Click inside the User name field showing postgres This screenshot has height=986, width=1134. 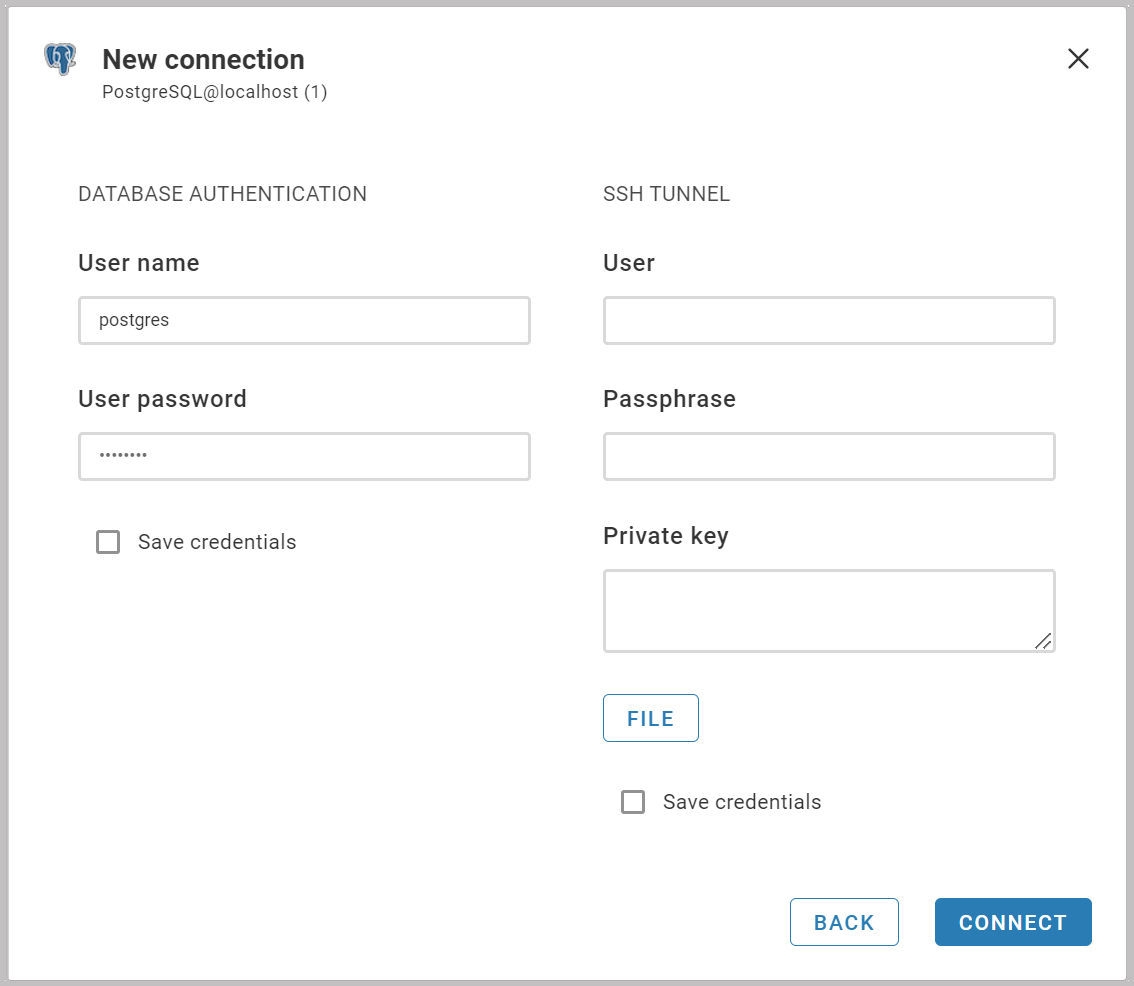pos(304,320)
